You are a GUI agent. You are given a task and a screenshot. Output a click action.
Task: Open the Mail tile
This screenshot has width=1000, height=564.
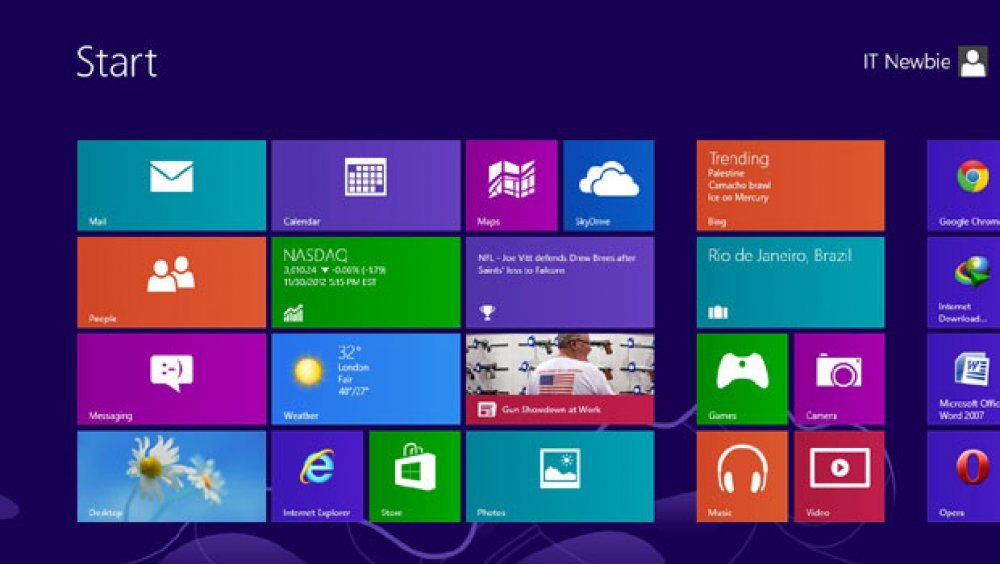pos(172,186)
